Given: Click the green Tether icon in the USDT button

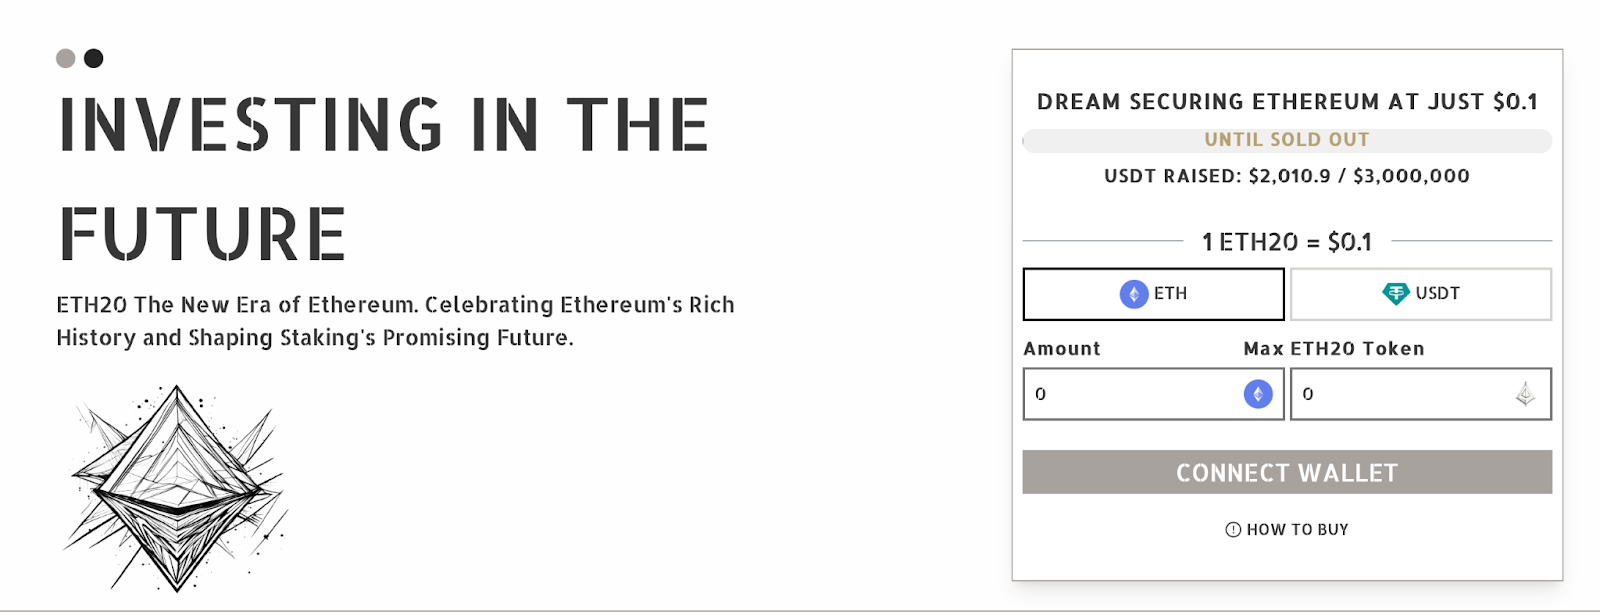Looking at the screenshot, I should [1395, 294].
